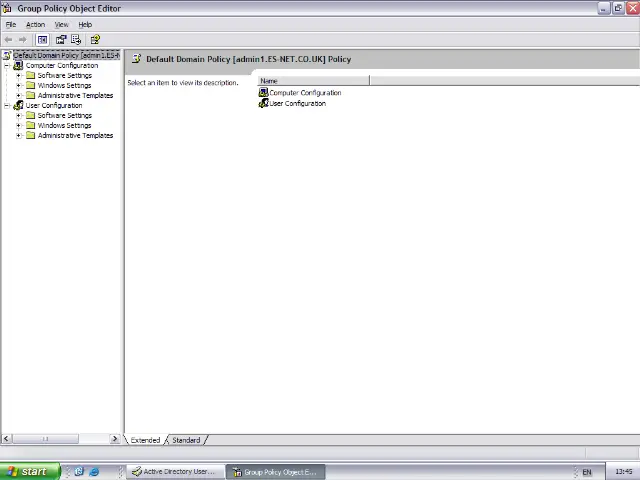Click the Start button
The width and height of the screenshot is (640, 480).
(x=28, y=472)
